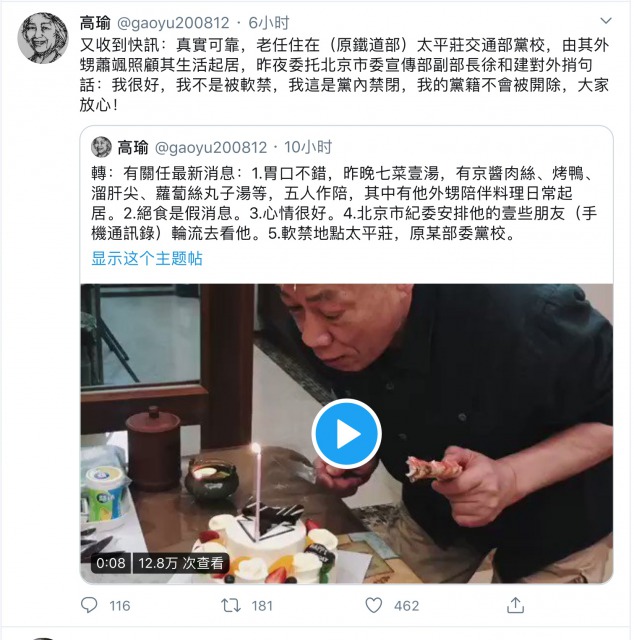Open the quoted tweet text body
The width and height of the screenshot is (634, 640).
(344, 203)
